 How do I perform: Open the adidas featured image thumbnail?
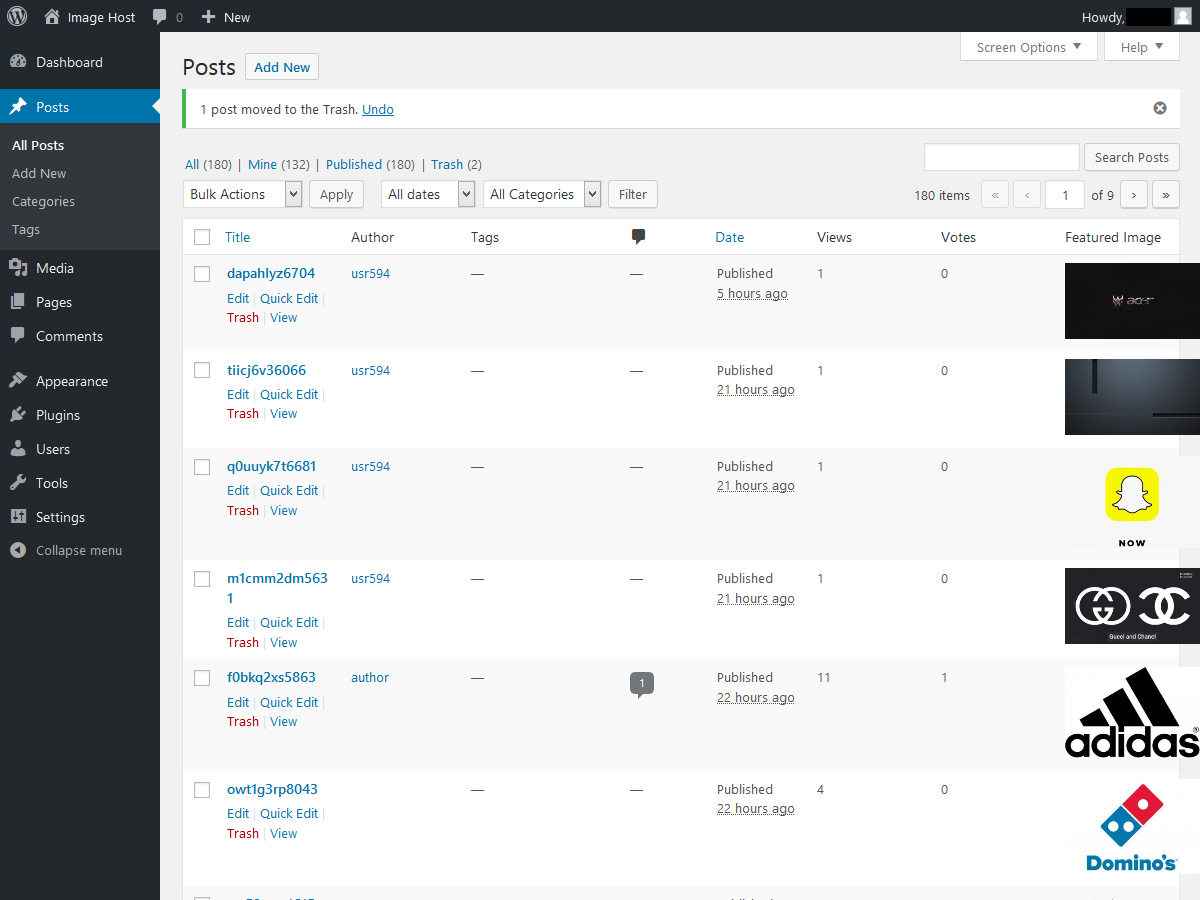click(1131, 713)
